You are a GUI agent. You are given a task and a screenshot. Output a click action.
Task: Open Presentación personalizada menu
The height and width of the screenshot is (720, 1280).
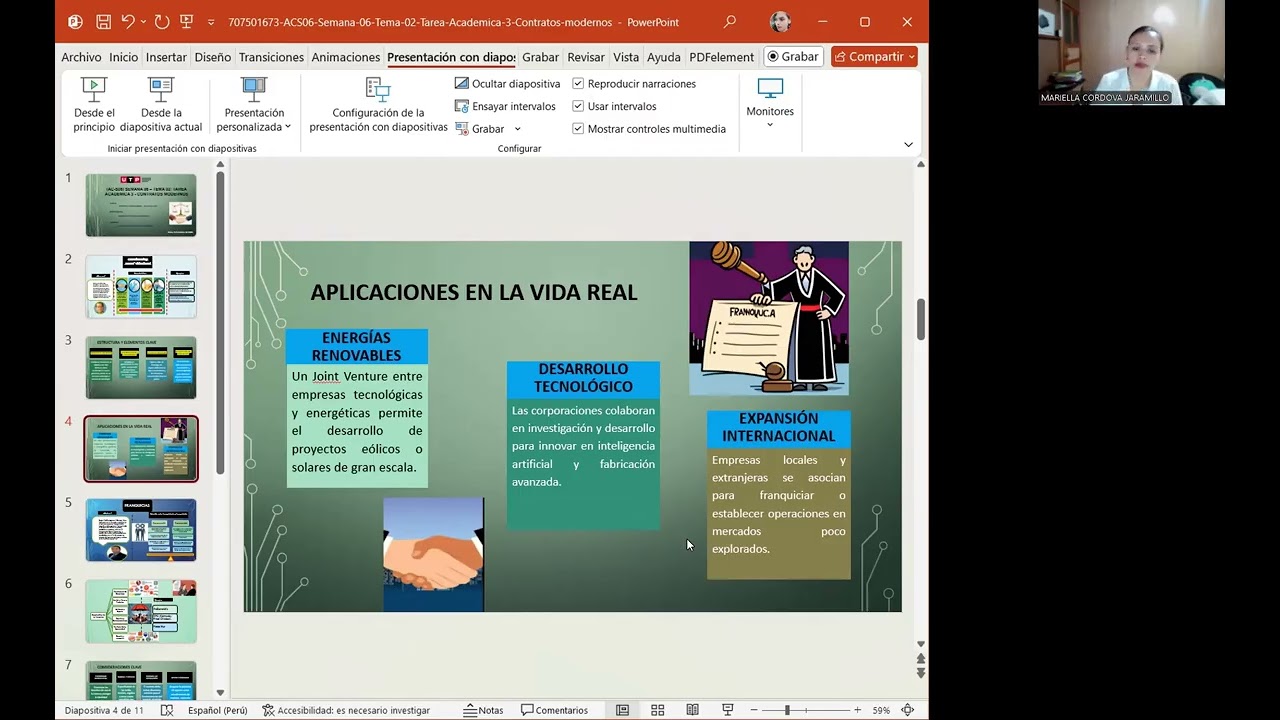tap(254, 105)
